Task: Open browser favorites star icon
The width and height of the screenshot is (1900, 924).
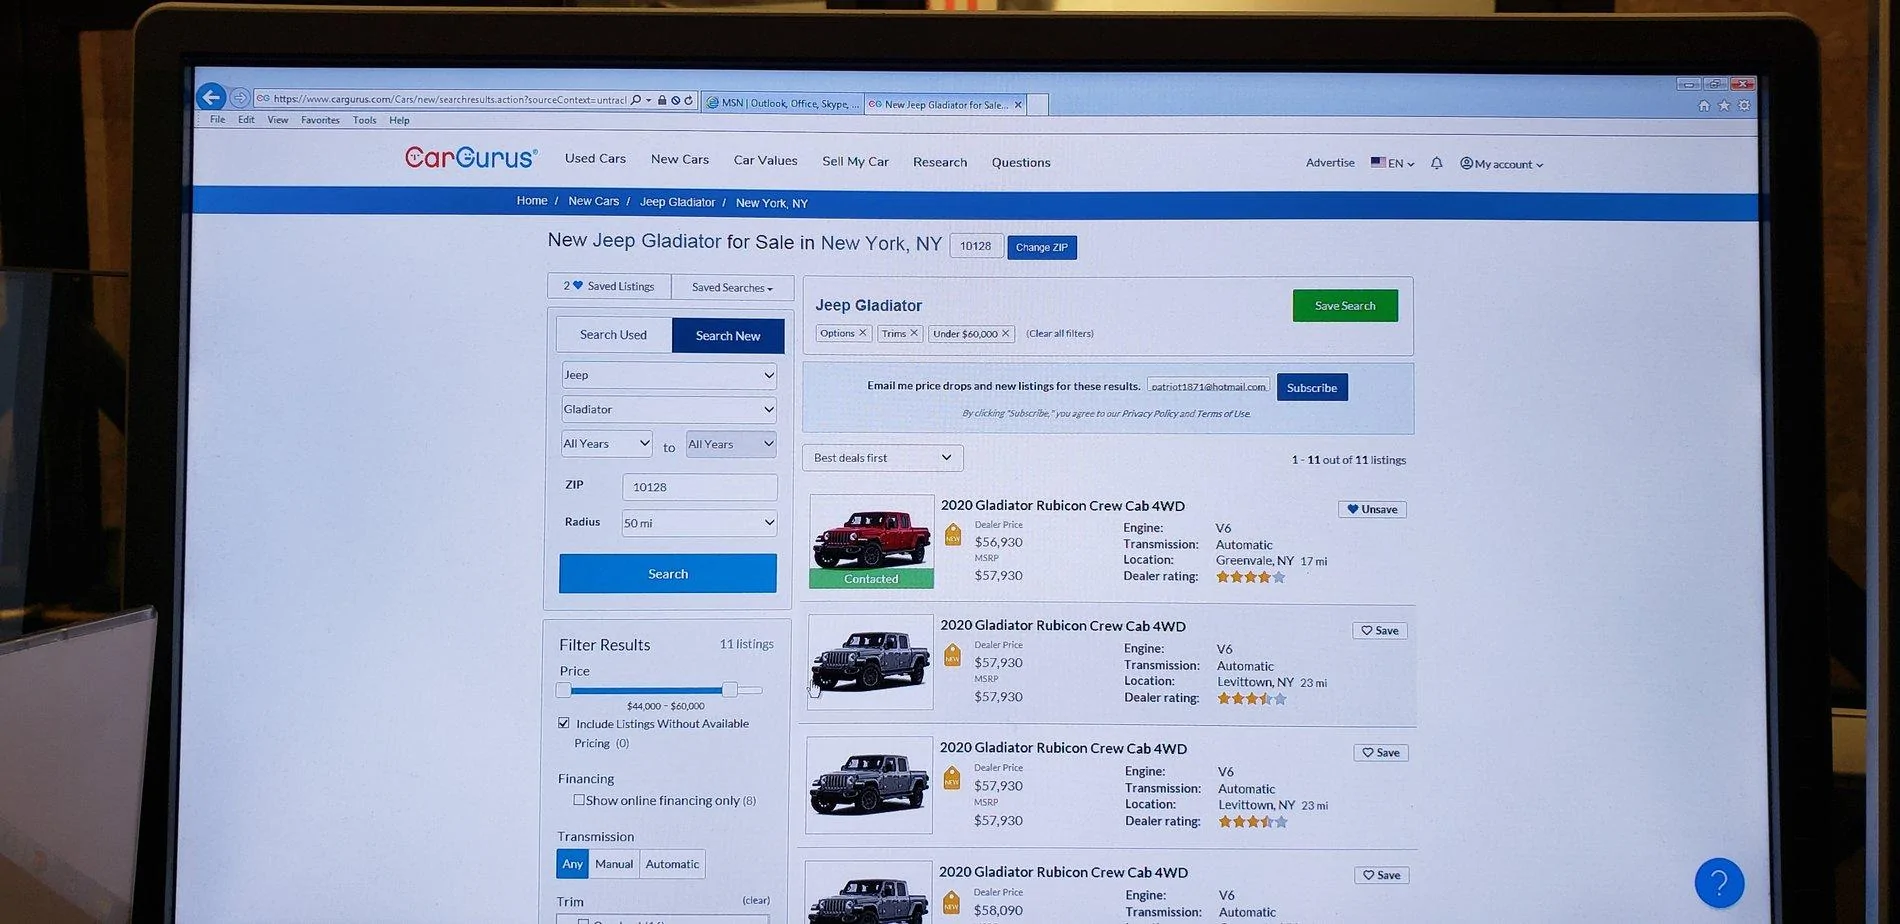Action: point(1724,106)
